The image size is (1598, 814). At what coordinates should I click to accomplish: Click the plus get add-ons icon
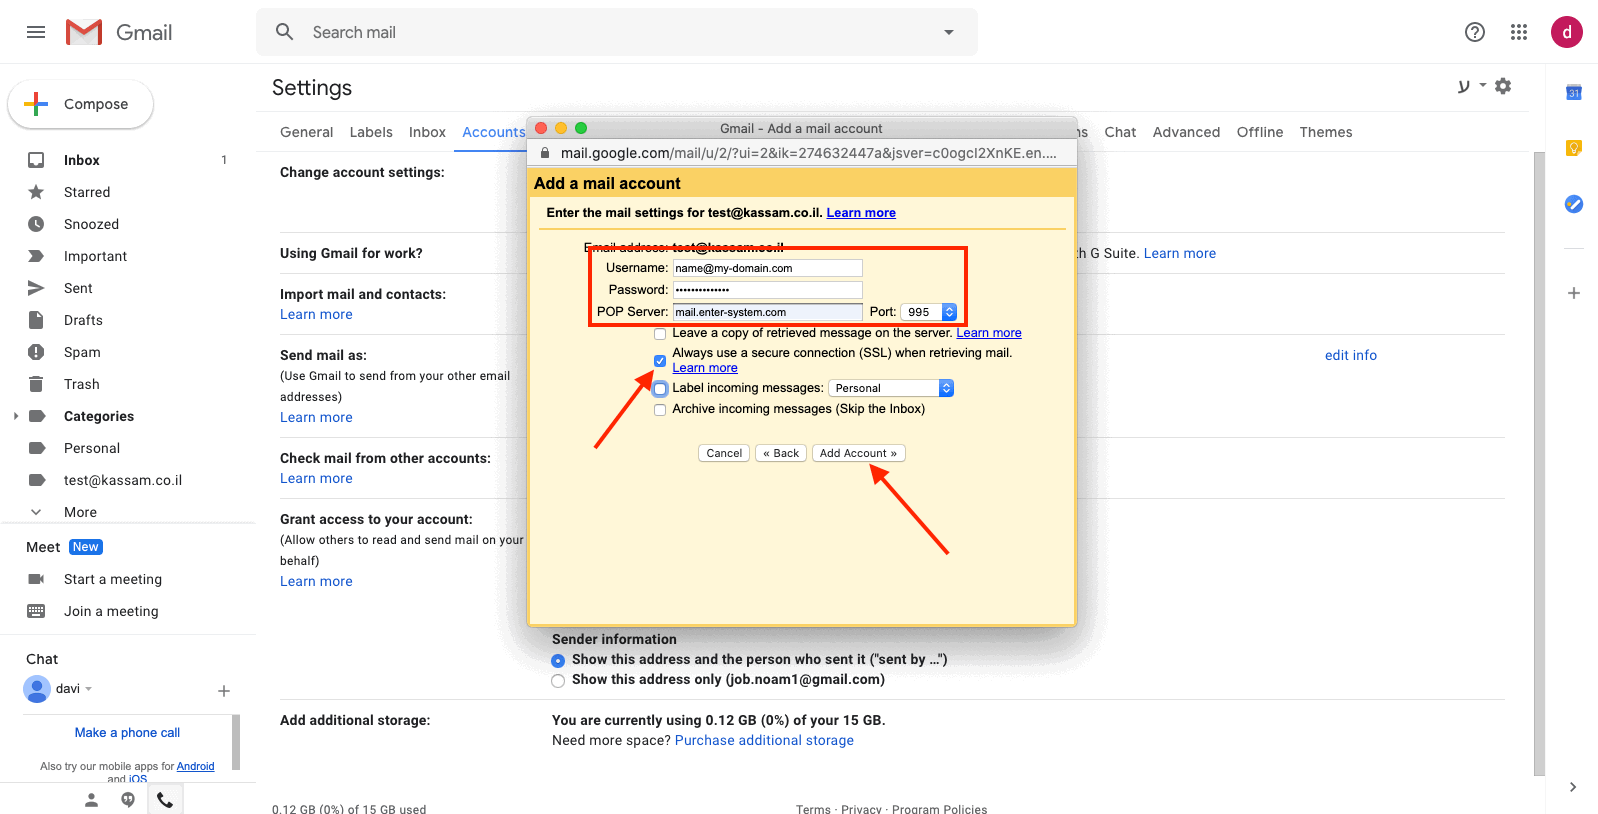[x=1574, y=293]
